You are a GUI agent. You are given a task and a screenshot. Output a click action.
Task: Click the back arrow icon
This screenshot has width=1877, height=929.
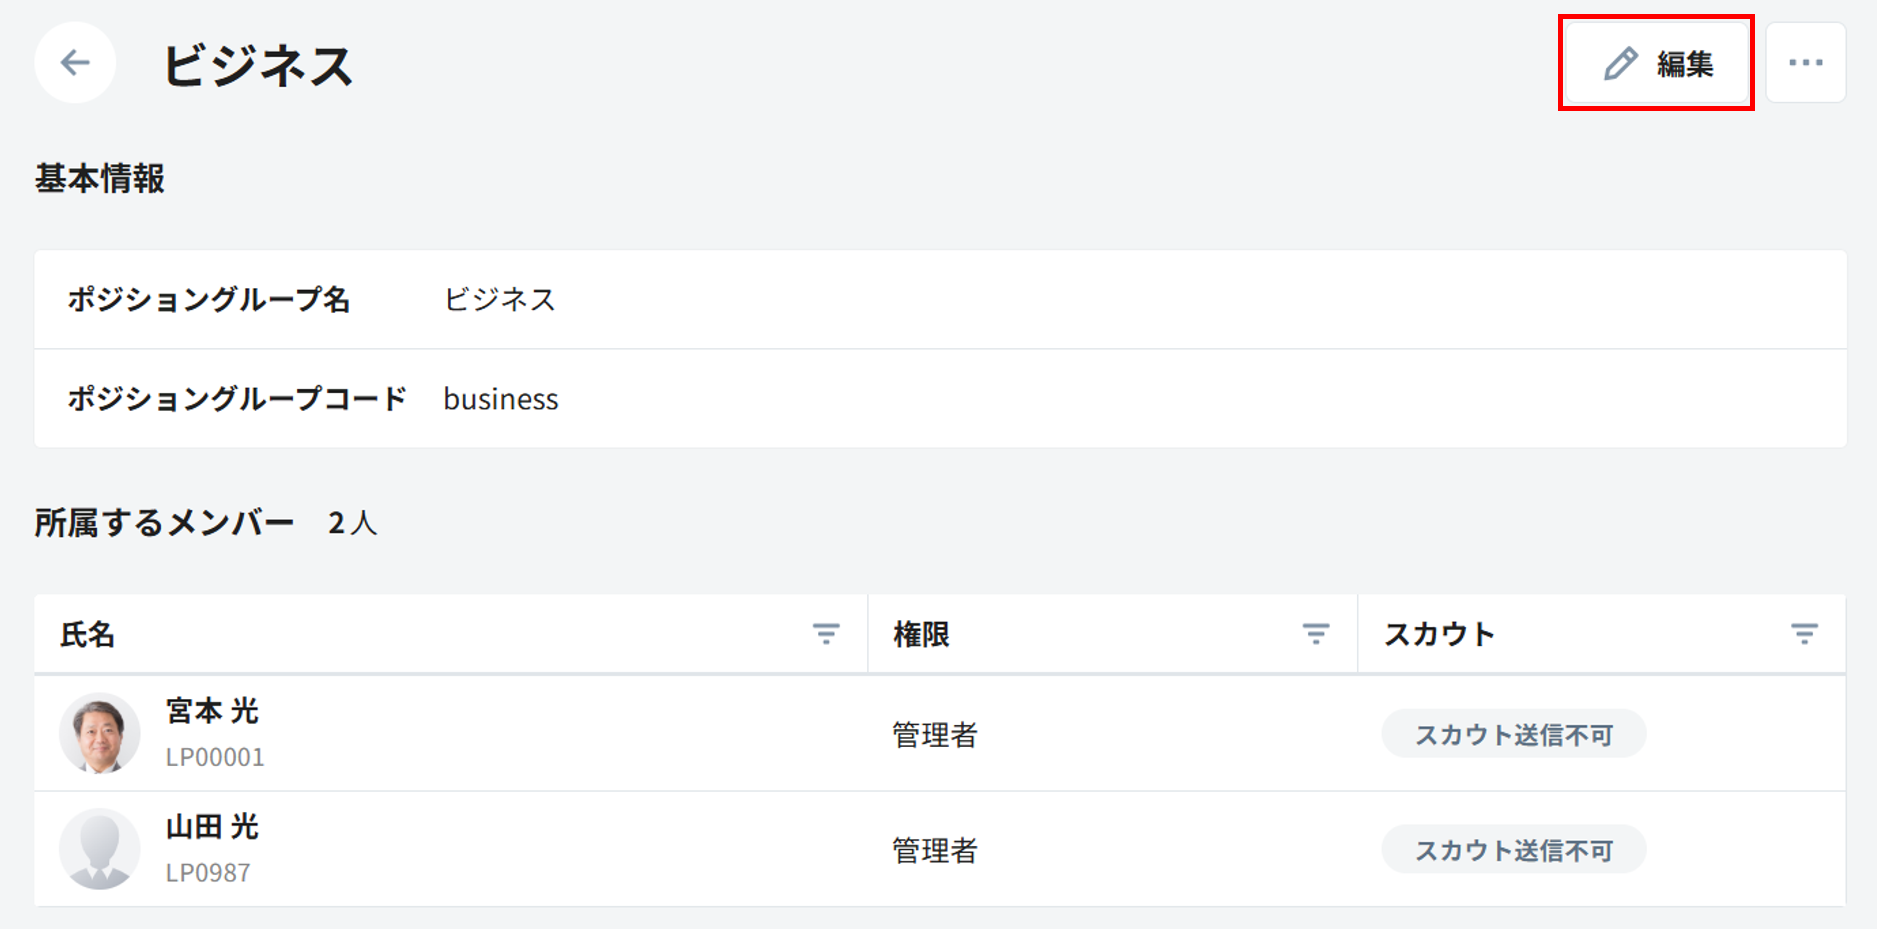pos(75,63)
